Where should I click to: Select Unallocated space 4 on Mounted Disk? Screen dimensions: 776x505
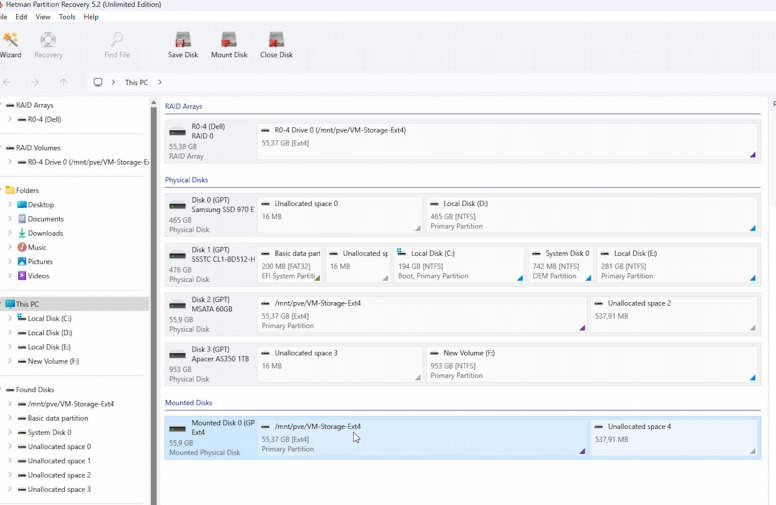coord(675,438)
